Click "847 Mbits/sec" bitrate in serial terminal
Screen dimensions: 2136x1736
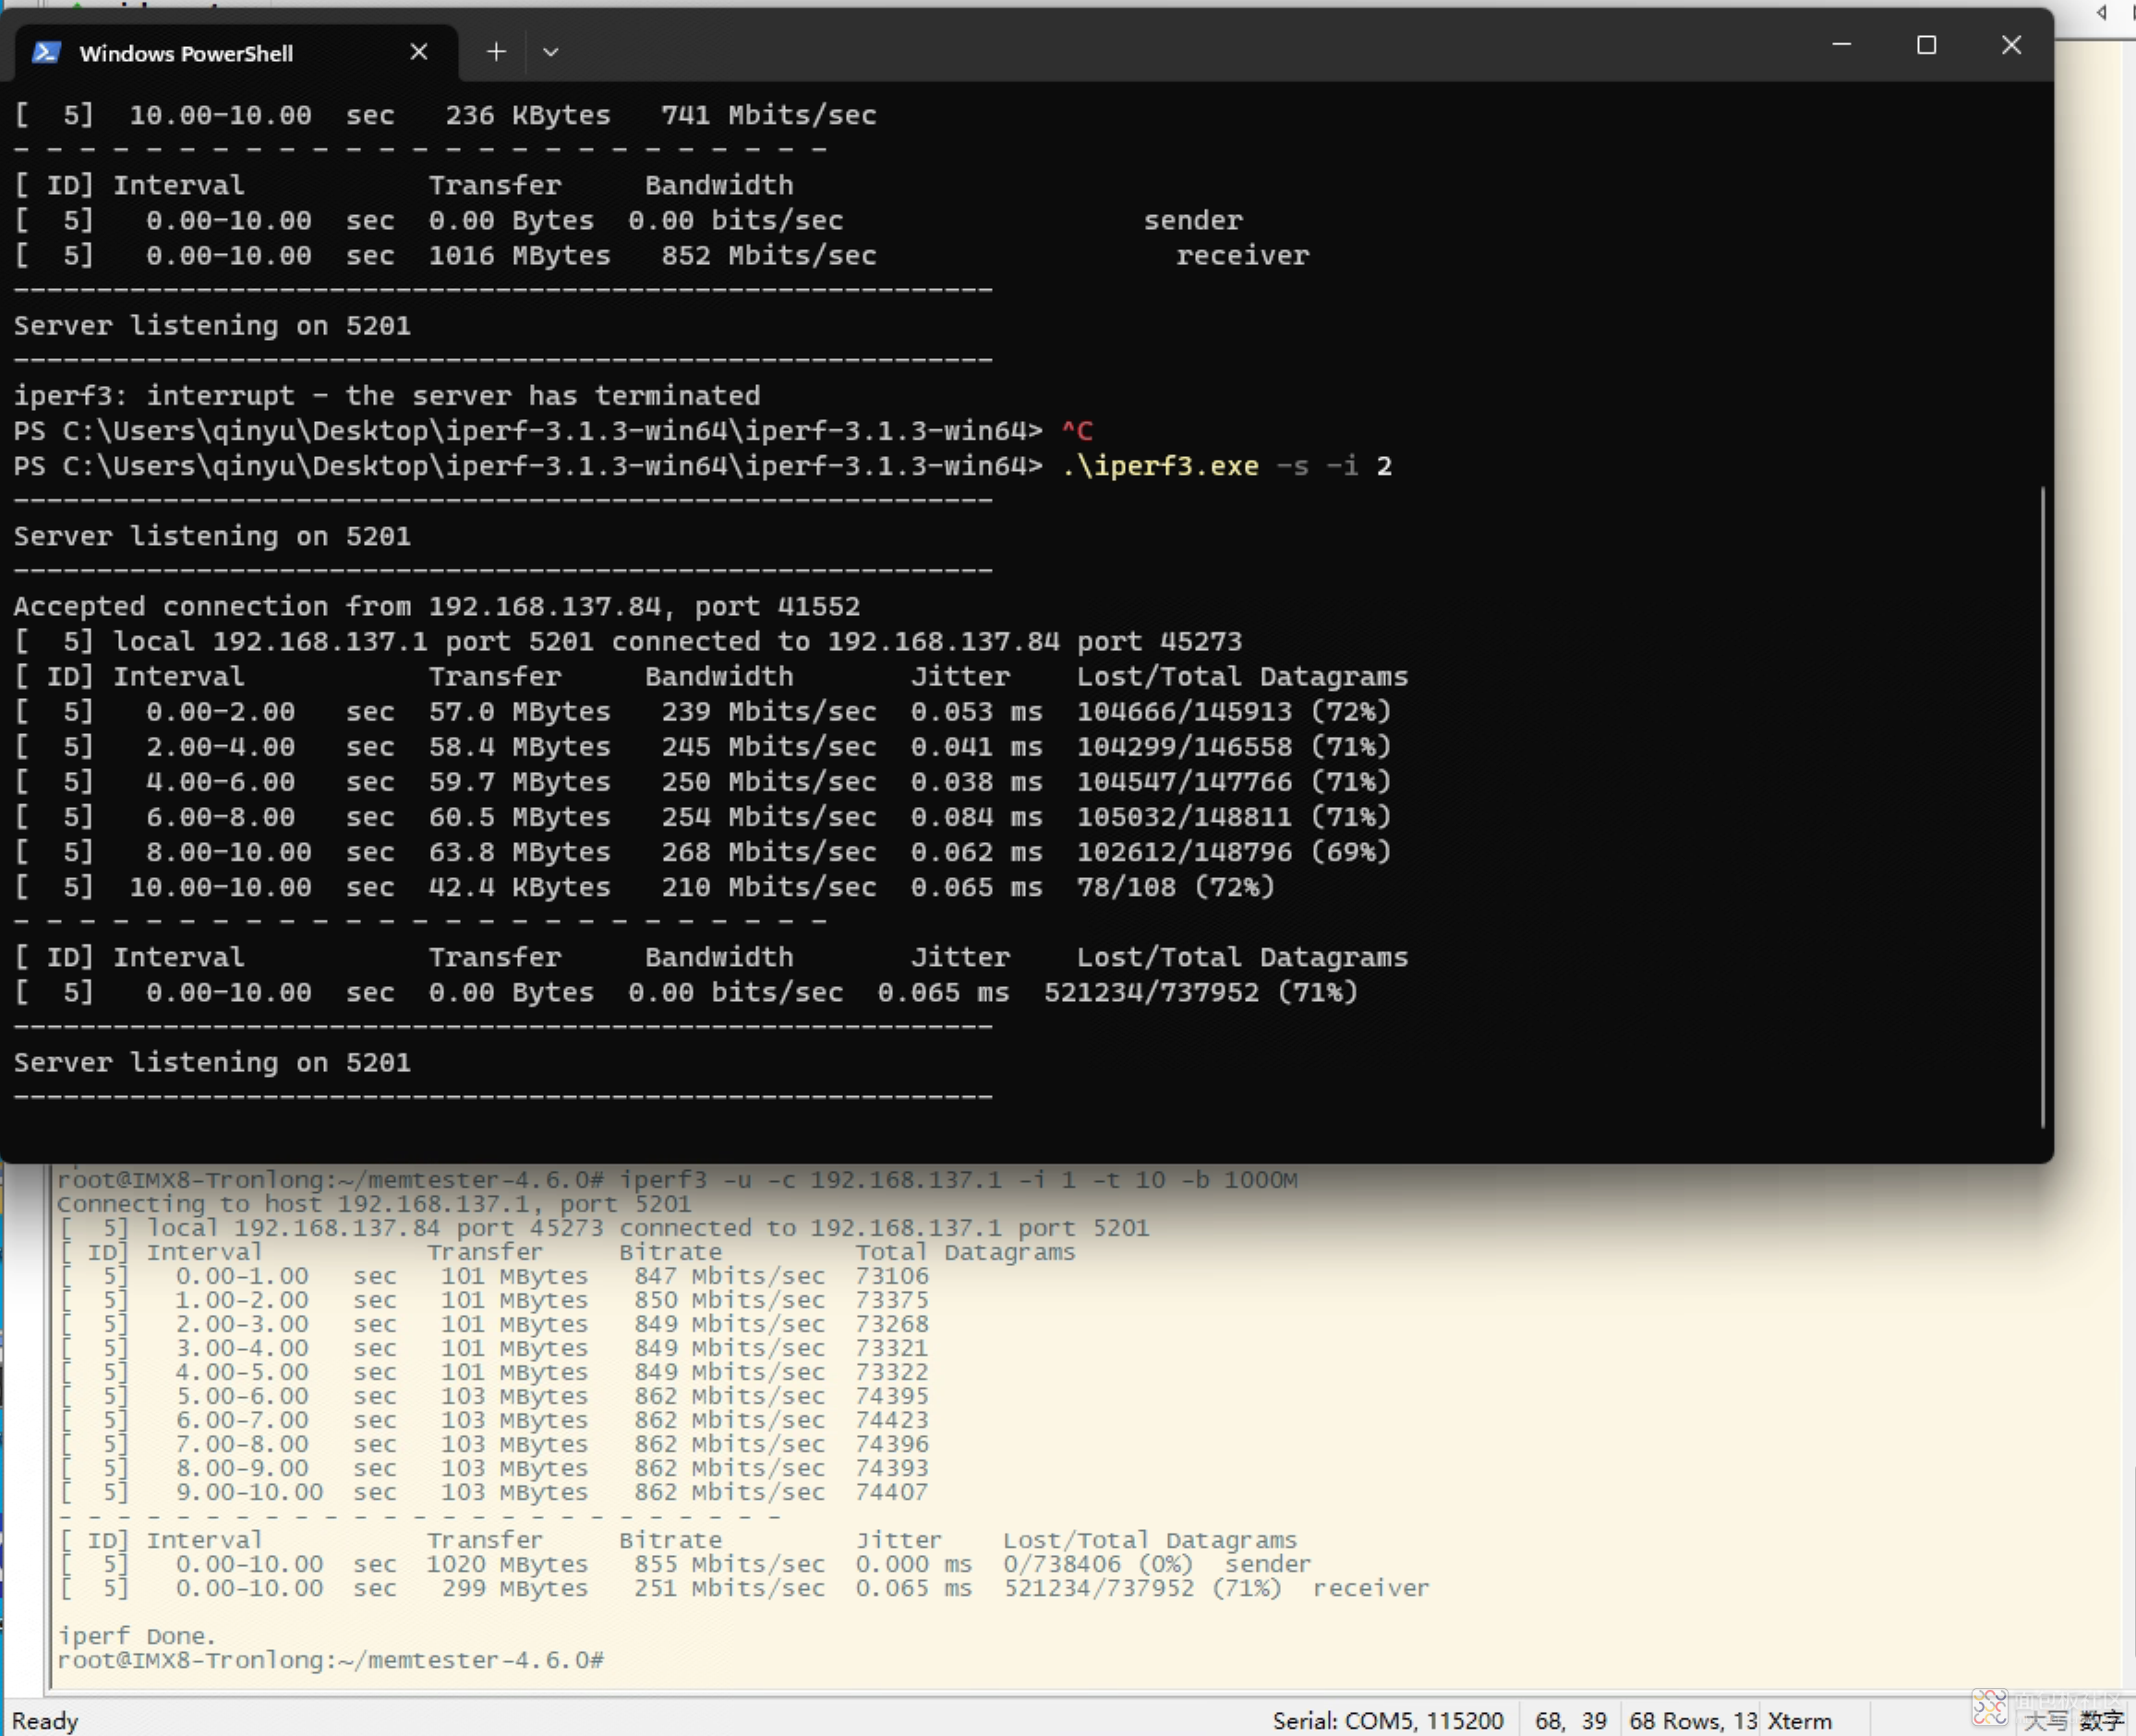click(x=729, y=1276)
